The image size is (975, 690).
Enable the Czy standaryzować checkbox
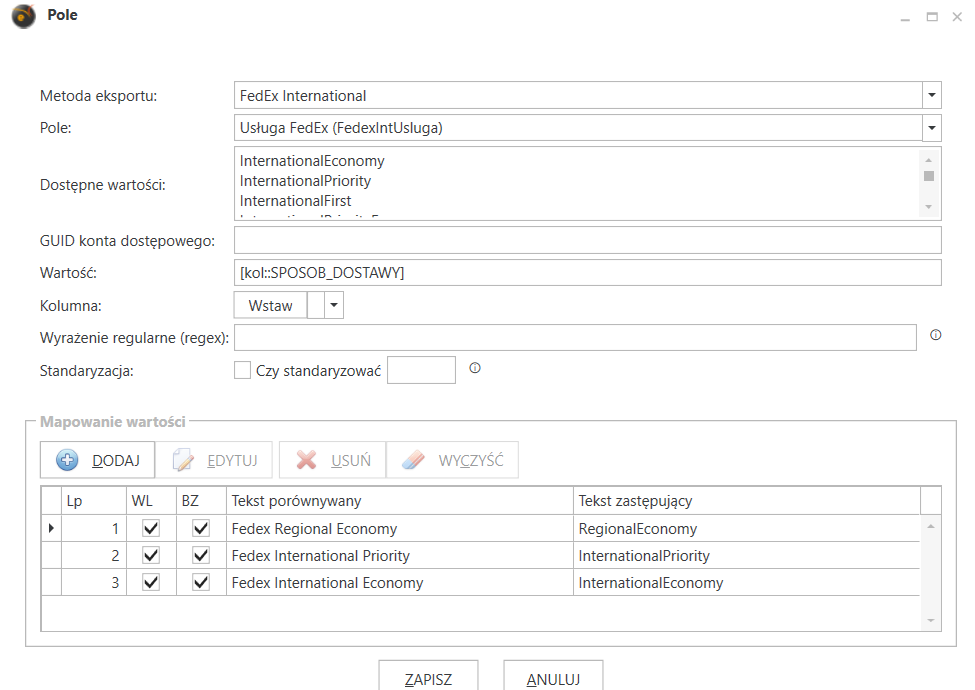point(243,370)
